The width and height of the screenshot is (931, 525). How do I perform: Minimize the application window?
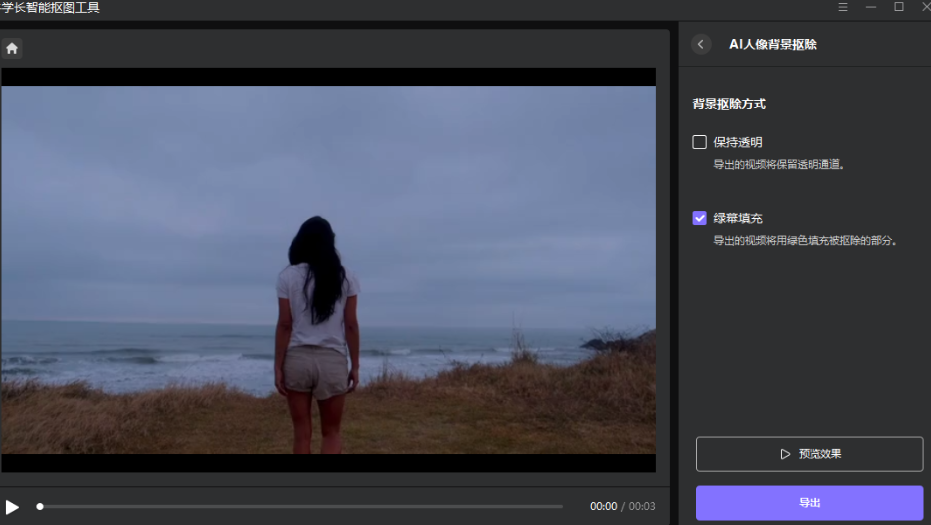coord(871,7)
